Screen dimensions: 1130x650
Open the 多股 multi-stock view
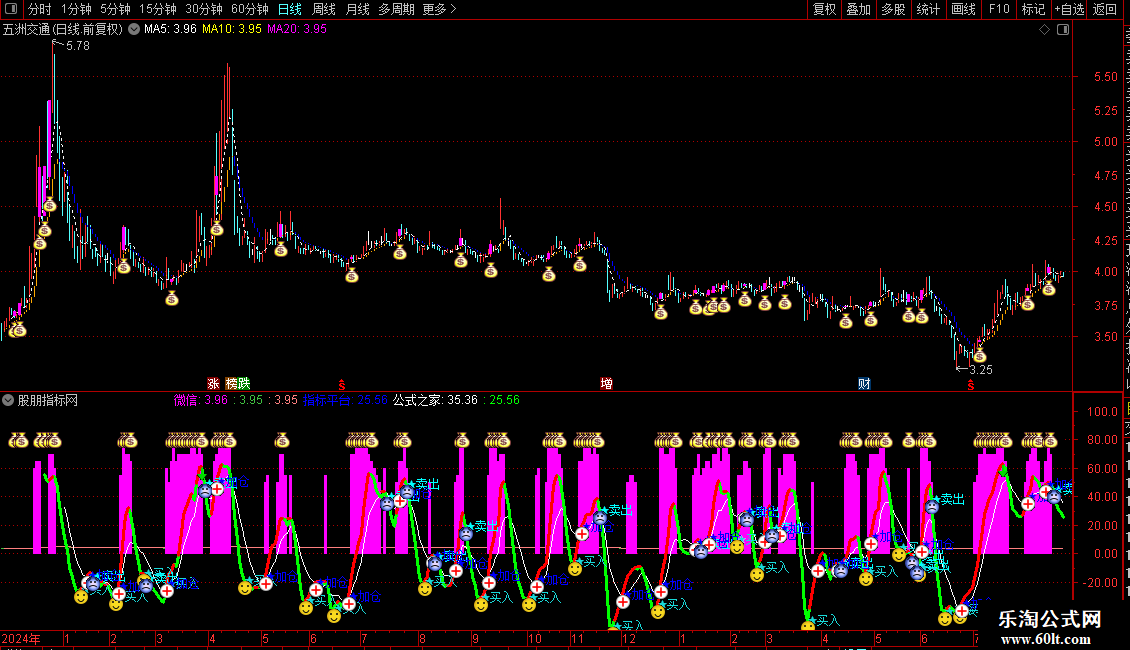click(x=893, y=9)
